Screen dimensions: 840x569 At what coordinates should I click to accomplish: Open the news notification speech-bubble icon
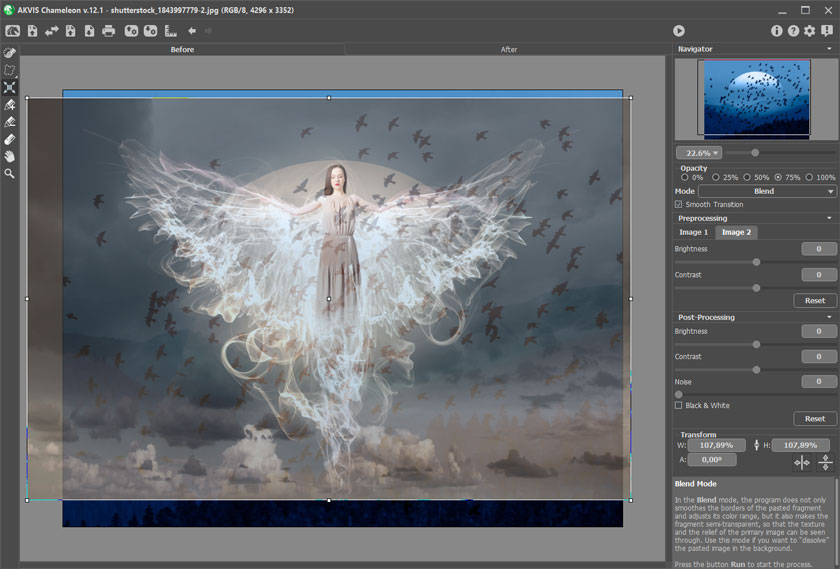click(x=827, y=31)
